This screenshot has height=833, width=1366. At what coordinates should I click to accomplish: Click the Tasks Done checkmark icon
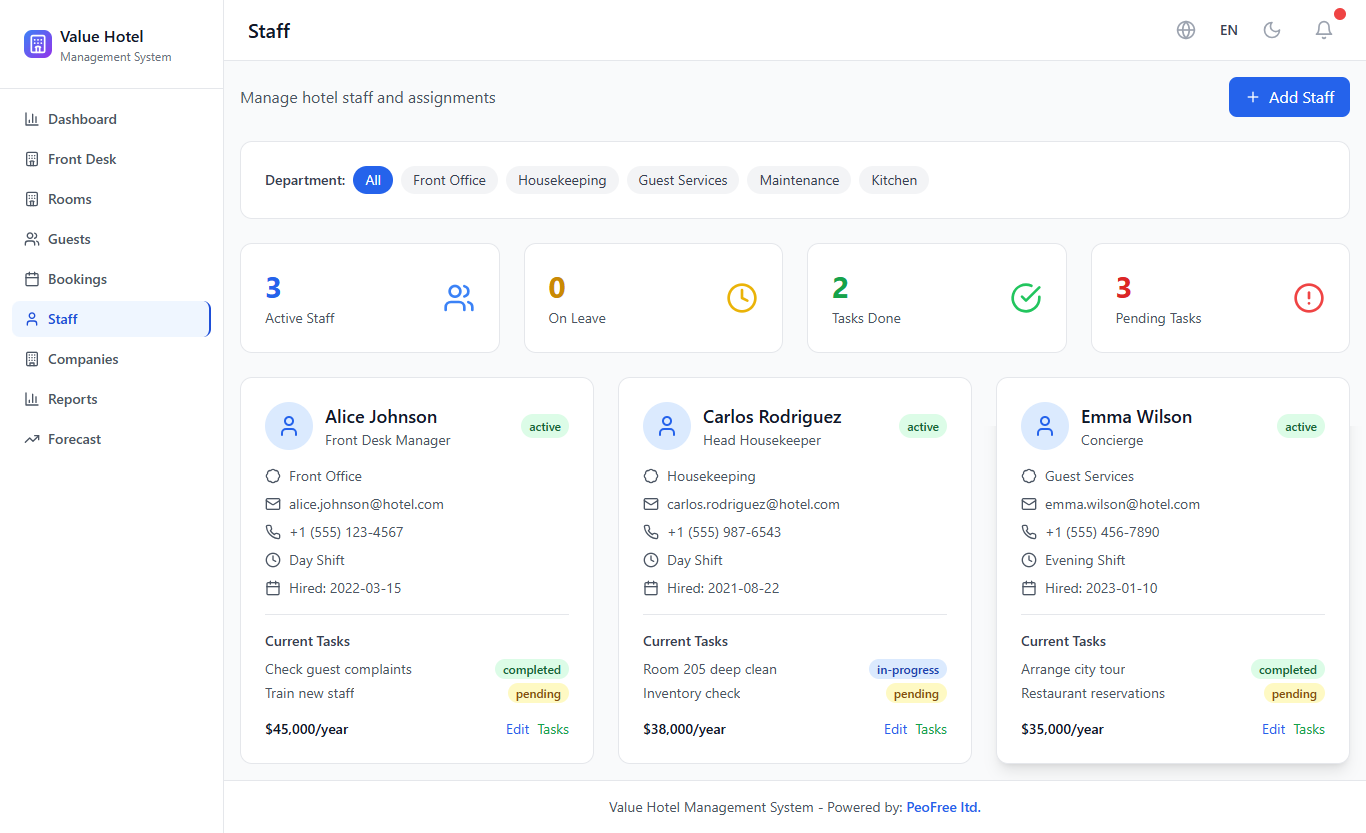click(1026, 298)
